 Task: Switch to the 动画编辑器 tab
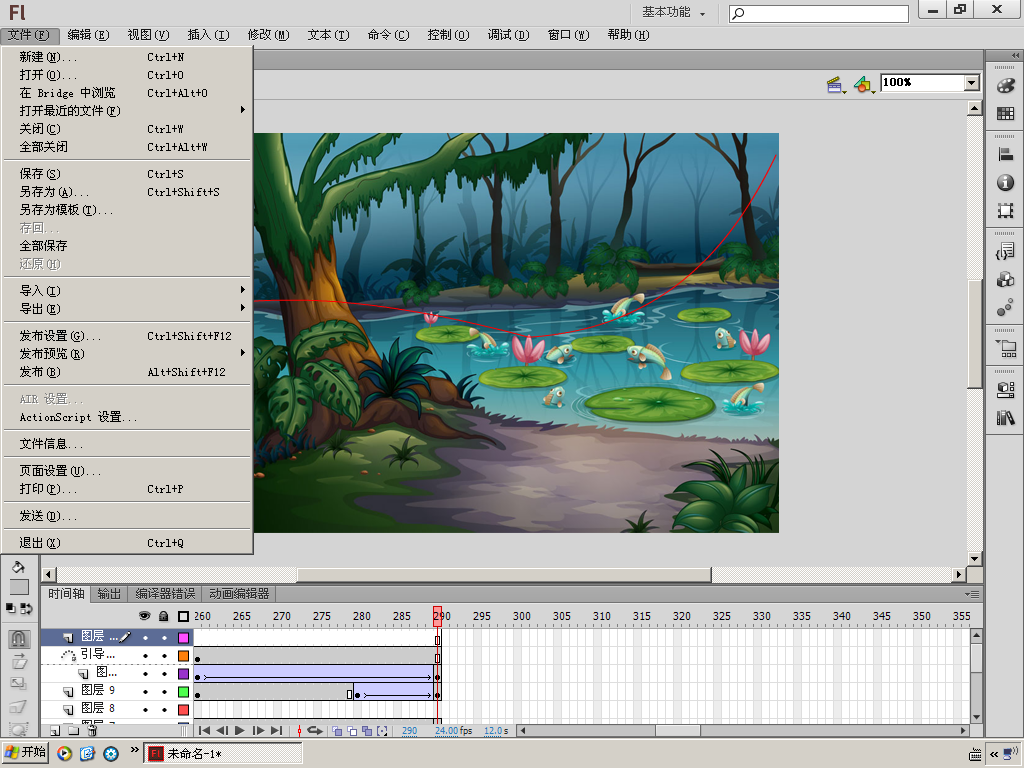tap(239, 594)
